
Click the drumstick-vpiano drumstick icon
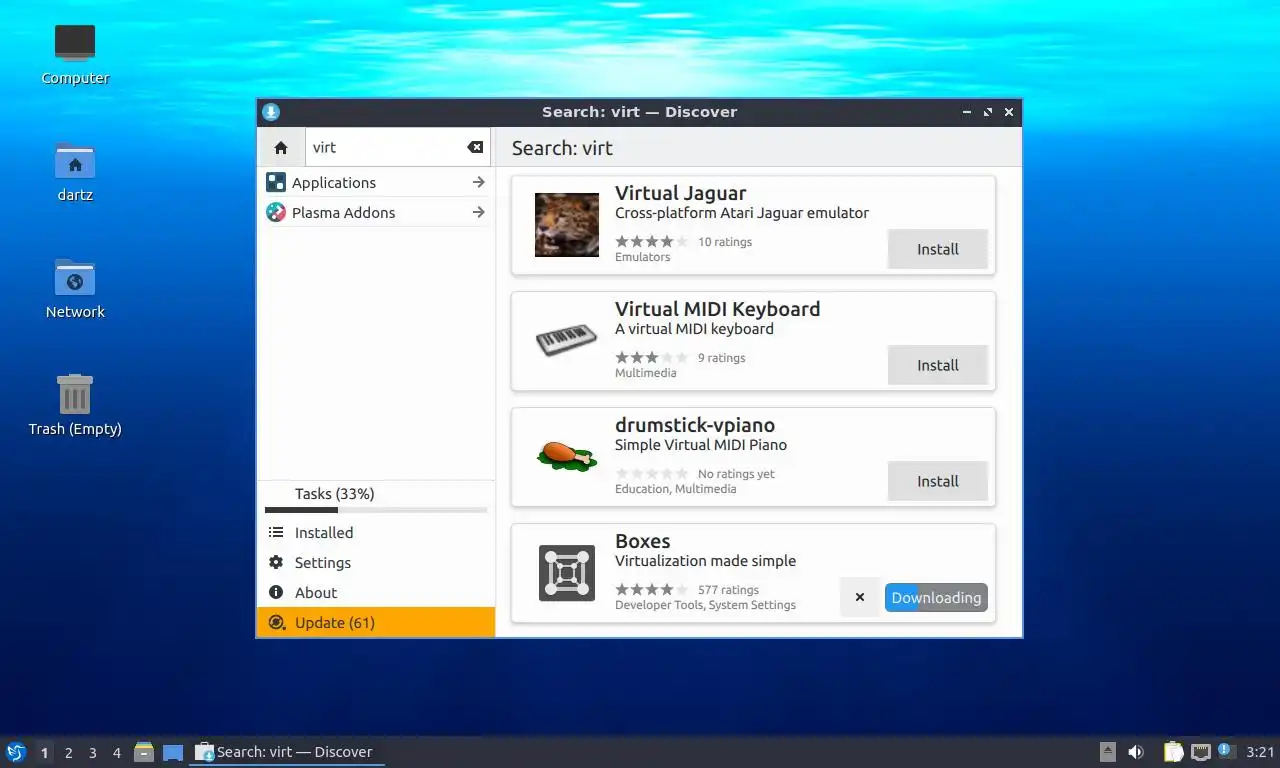point(567,456)
